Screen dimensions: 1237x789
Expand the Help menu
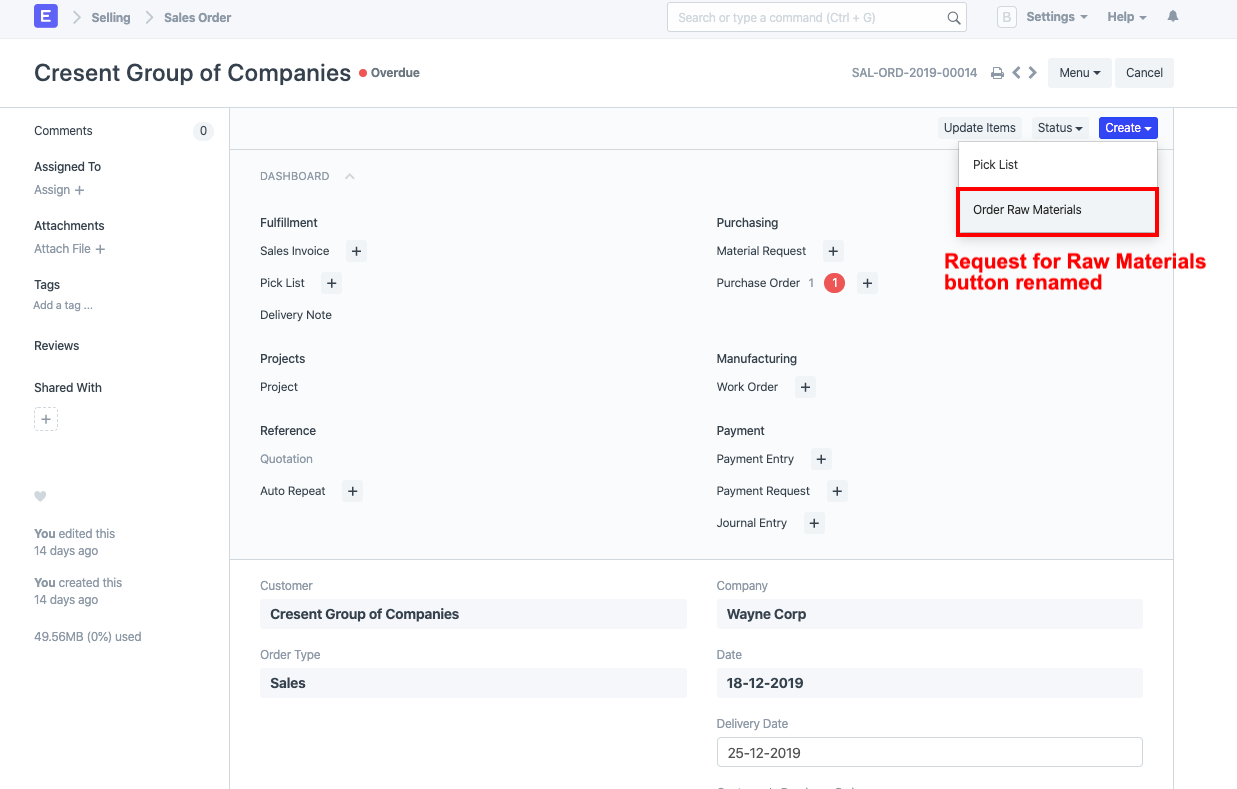coord(1126,16)
